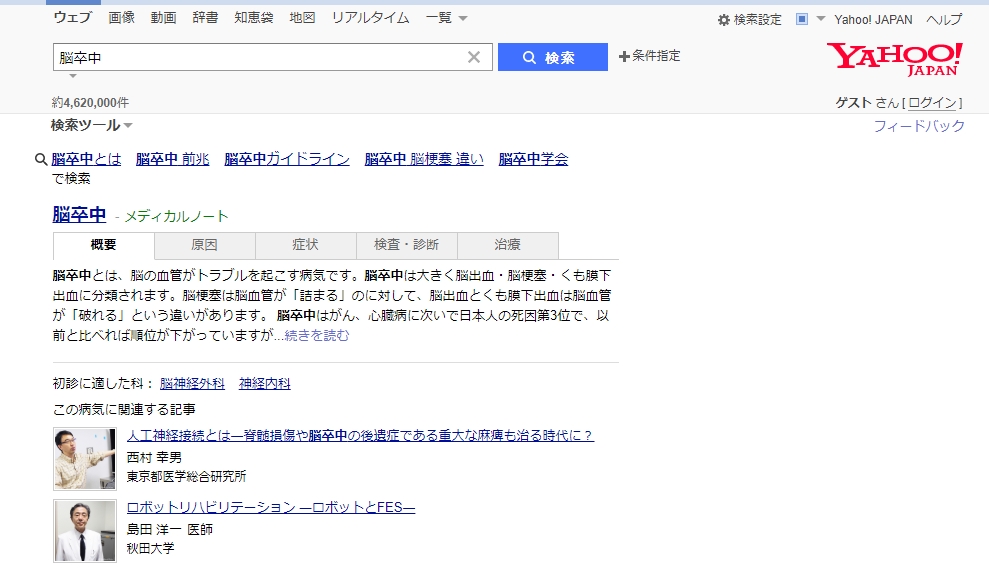
Task: Open the 検索ツール dropdown
Action: pyautogui.click(x=91, y=125)
